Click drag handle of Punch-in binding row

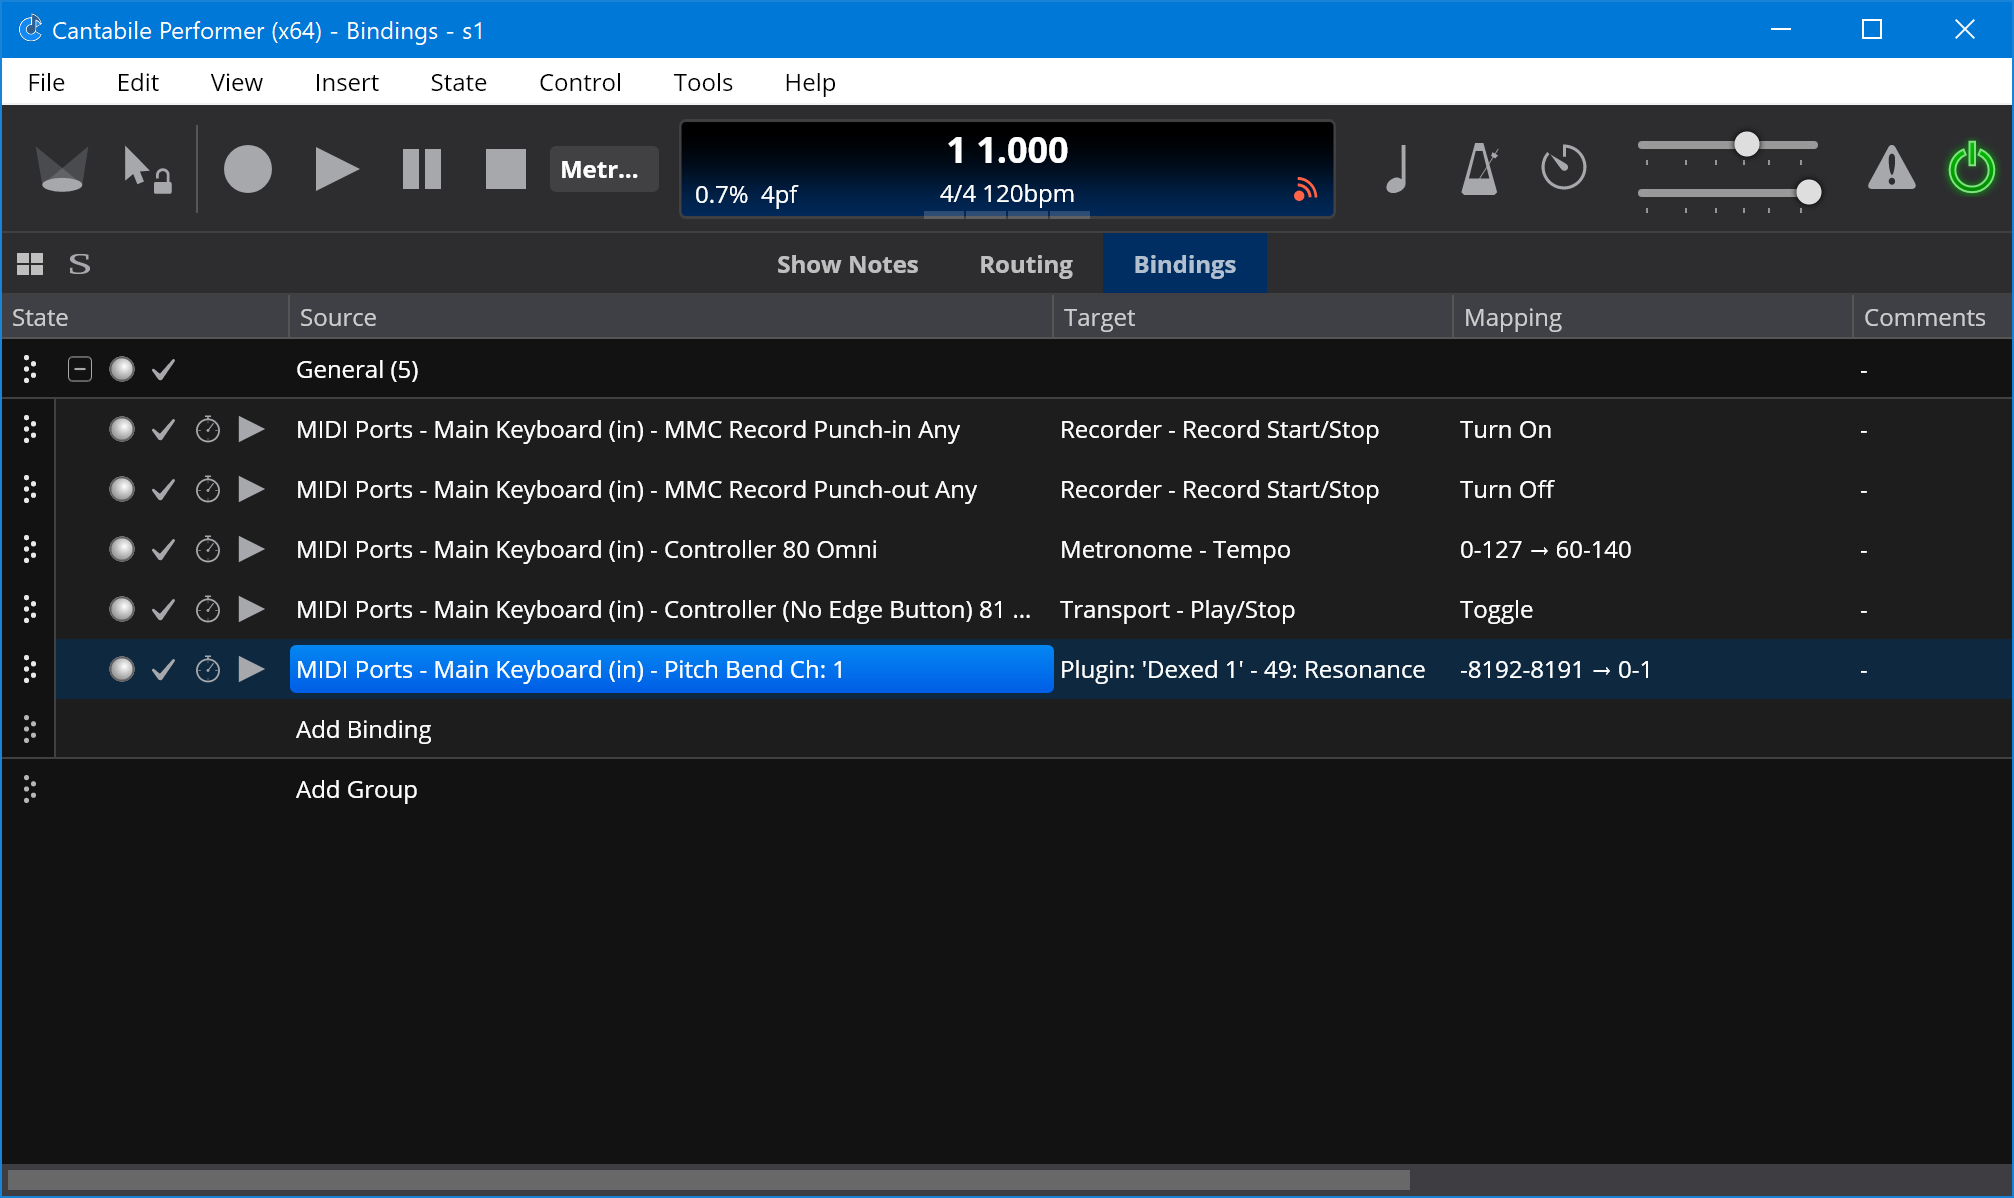(30, 429)
